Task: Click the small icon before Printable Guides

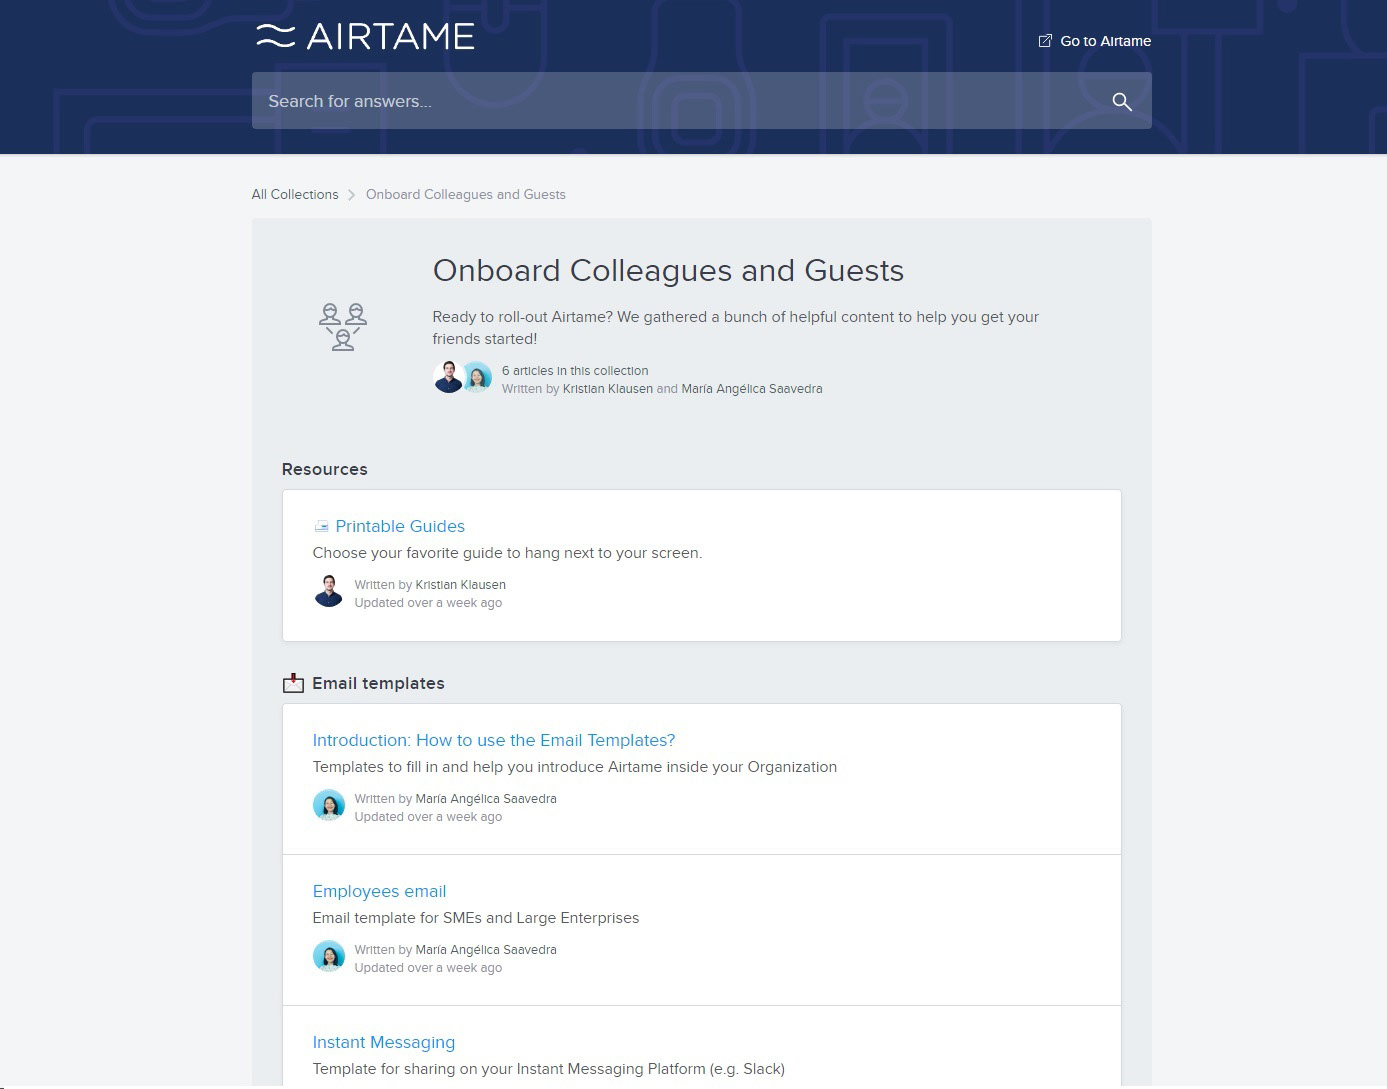Action: (x=321, y=526)
